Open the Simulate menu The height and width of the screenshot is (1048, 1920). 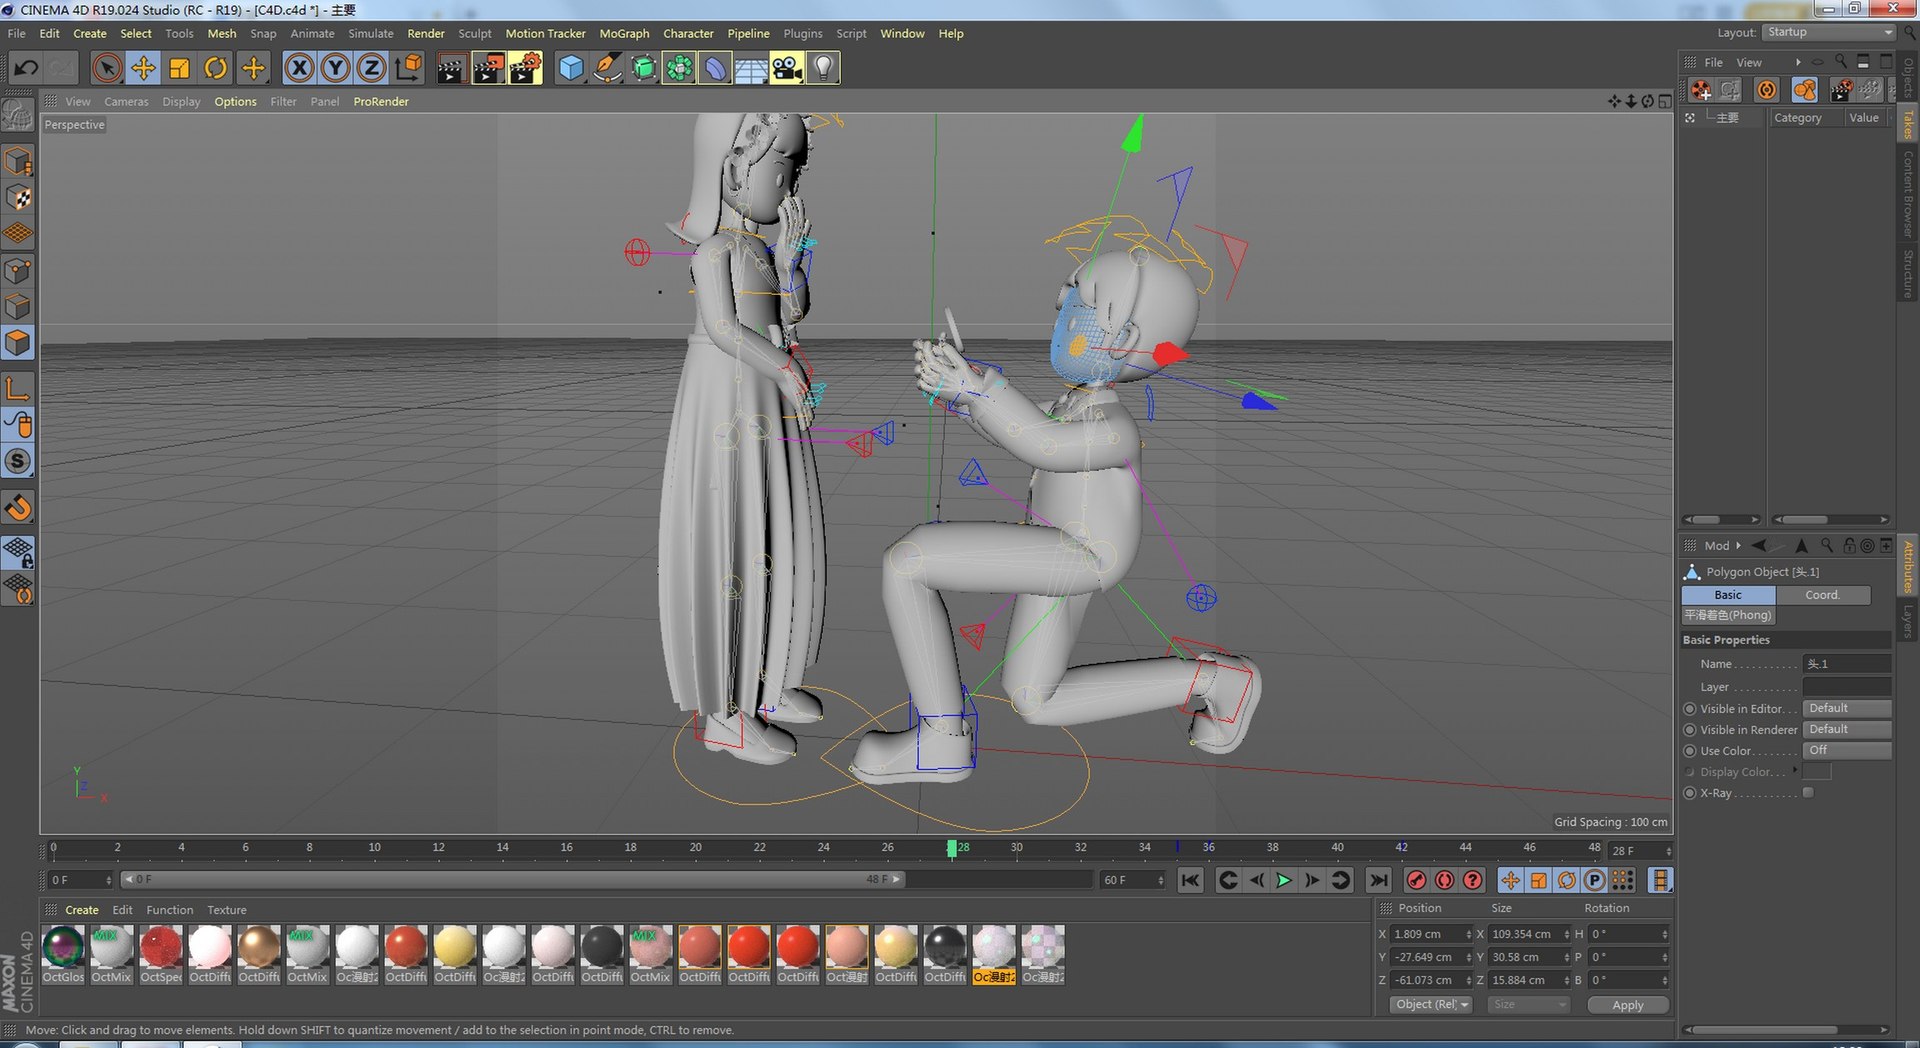pyautogui.click(x=371, y=33)
